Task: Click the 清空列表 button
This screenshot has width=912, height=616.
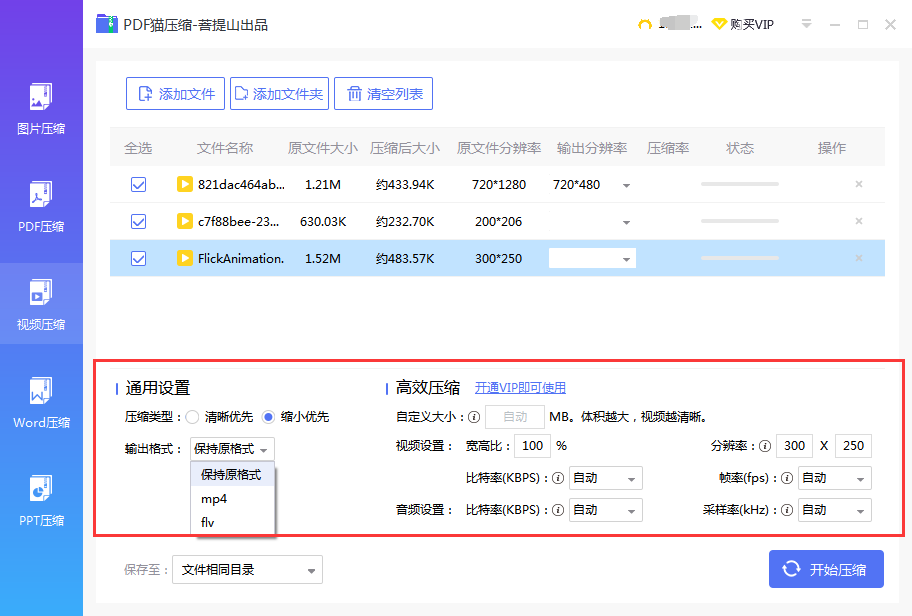Action: pyautogui.click(x=383, y=94)
